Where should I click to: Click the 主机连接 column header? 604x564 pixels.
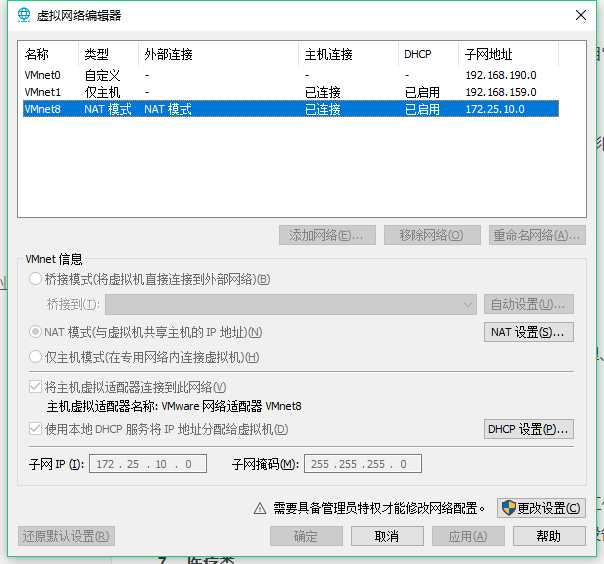(348, 54)
